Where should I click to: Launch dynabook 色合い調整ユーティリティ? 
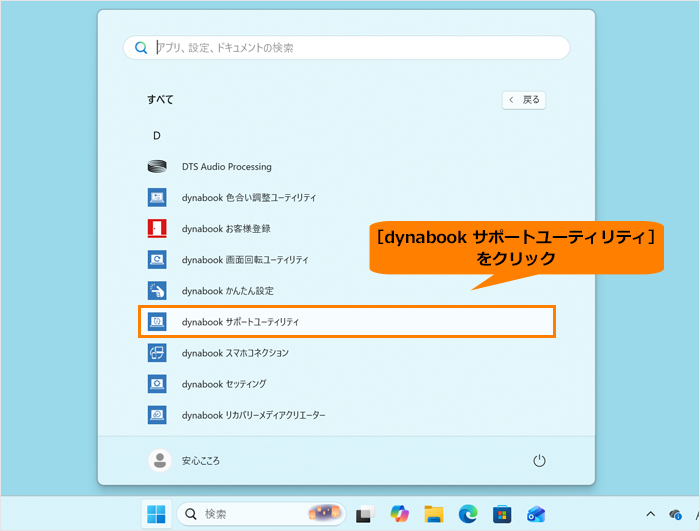[x=249, y=198]
